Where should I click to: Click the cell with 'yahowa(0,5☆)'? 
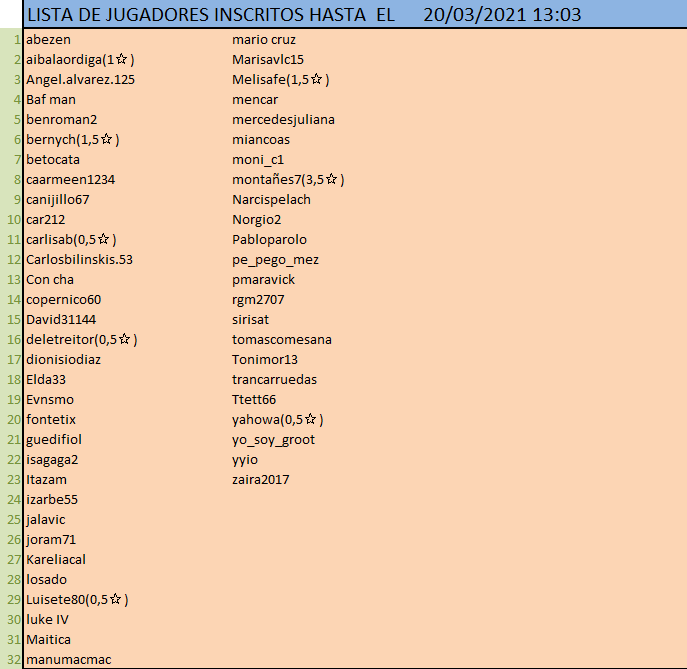(x=277, y=420)
